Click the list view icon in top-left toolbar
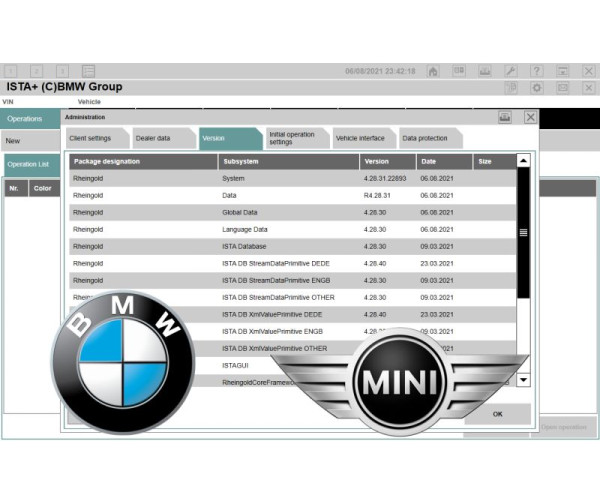Image resolution: width=600 pixels, height=504 pixels. pyautogui.click(x=88, y=71)
